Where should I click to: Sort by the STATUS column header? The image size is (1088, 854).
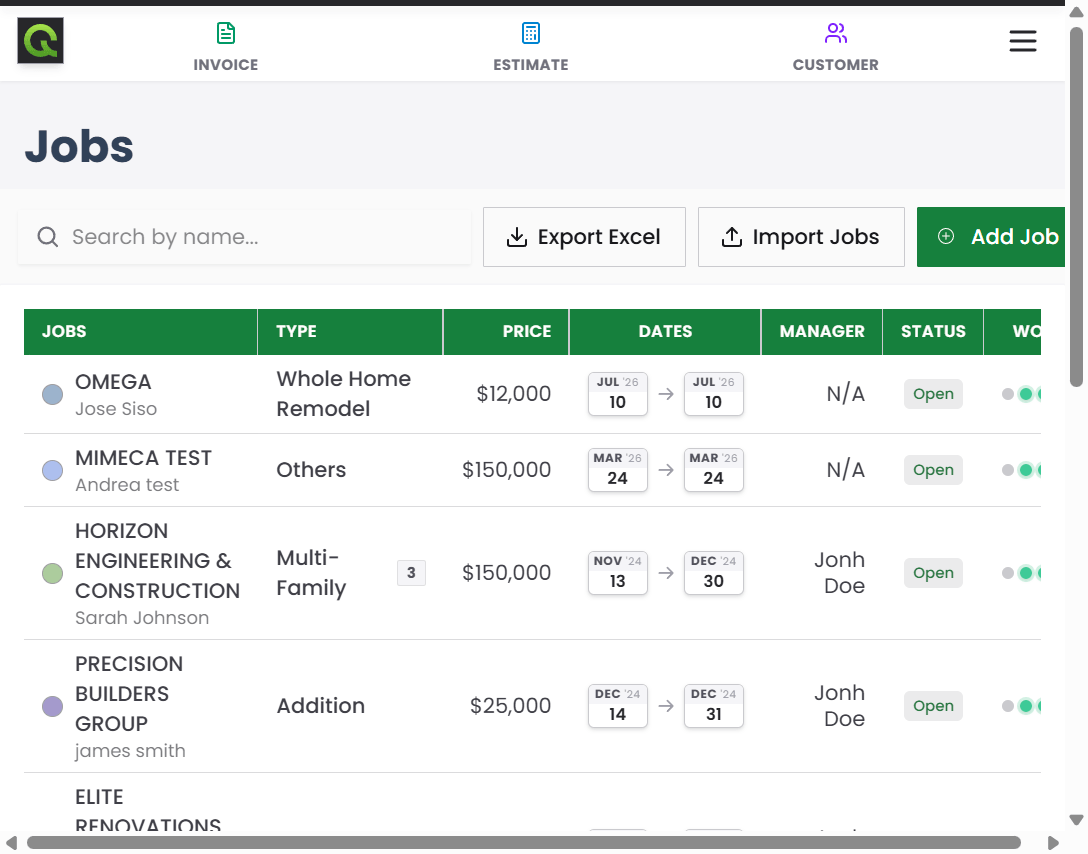coord(933,332)
